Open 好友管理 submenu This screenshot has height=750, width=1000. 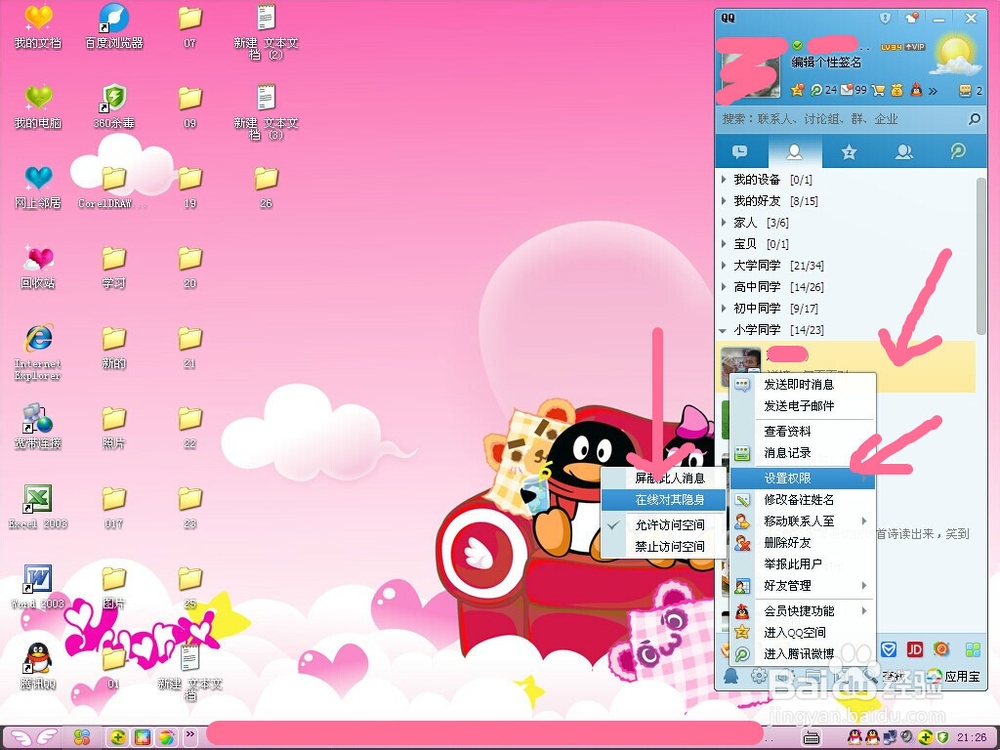tap(802, 585)
